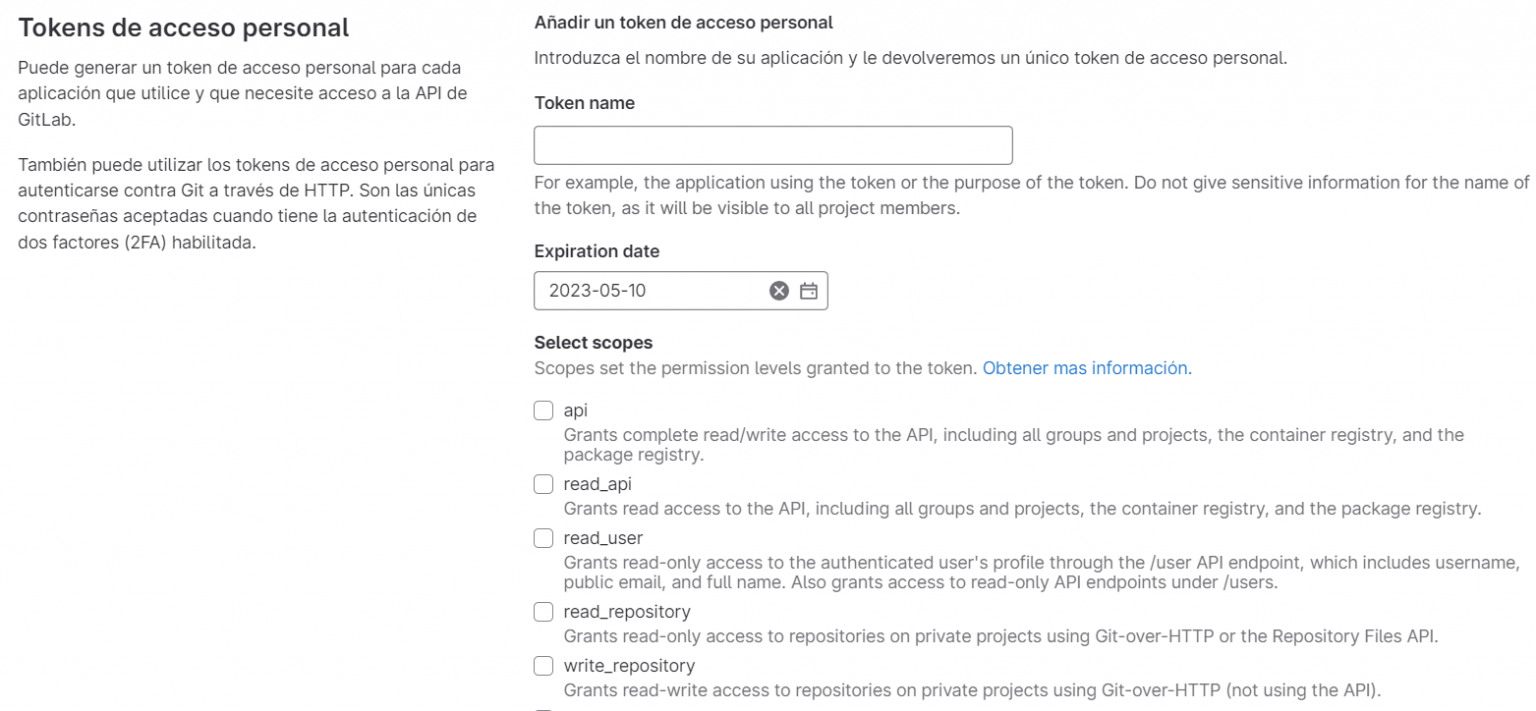Enable the api scope checkbox
This screenshot has width=1536, height=711.
pyautogui.click(x=543, y=410)
